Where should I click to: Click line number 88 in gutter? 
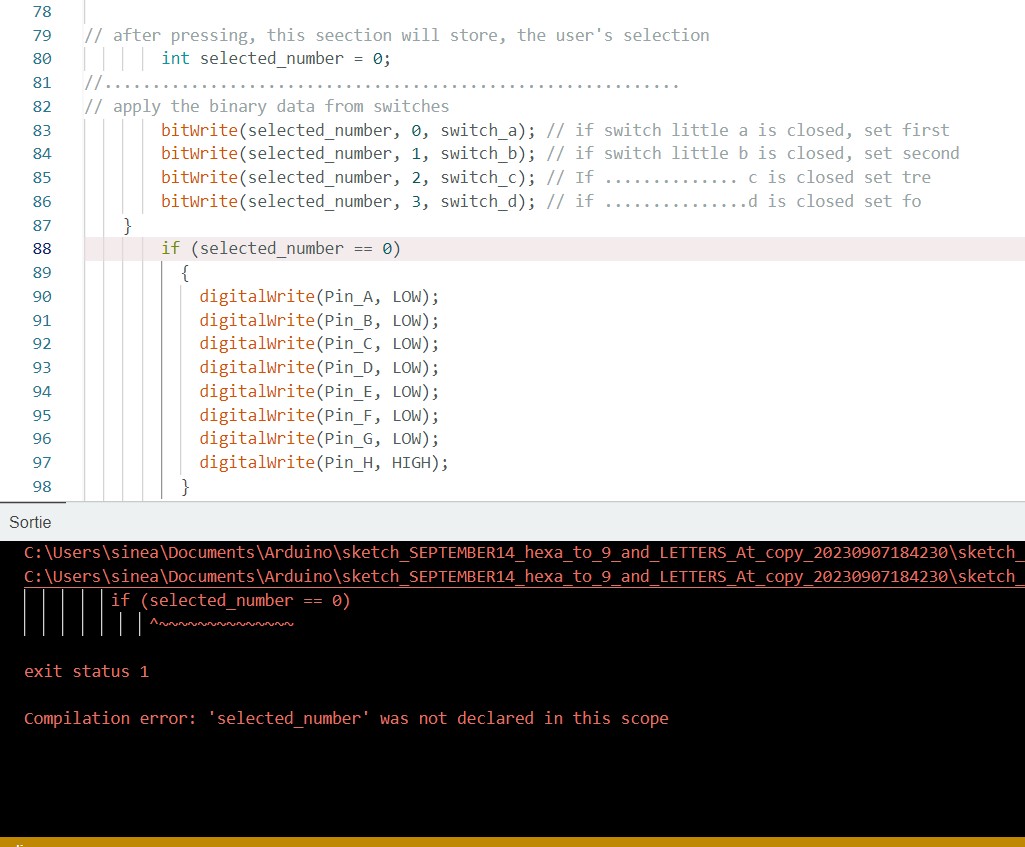pos(42,249)
